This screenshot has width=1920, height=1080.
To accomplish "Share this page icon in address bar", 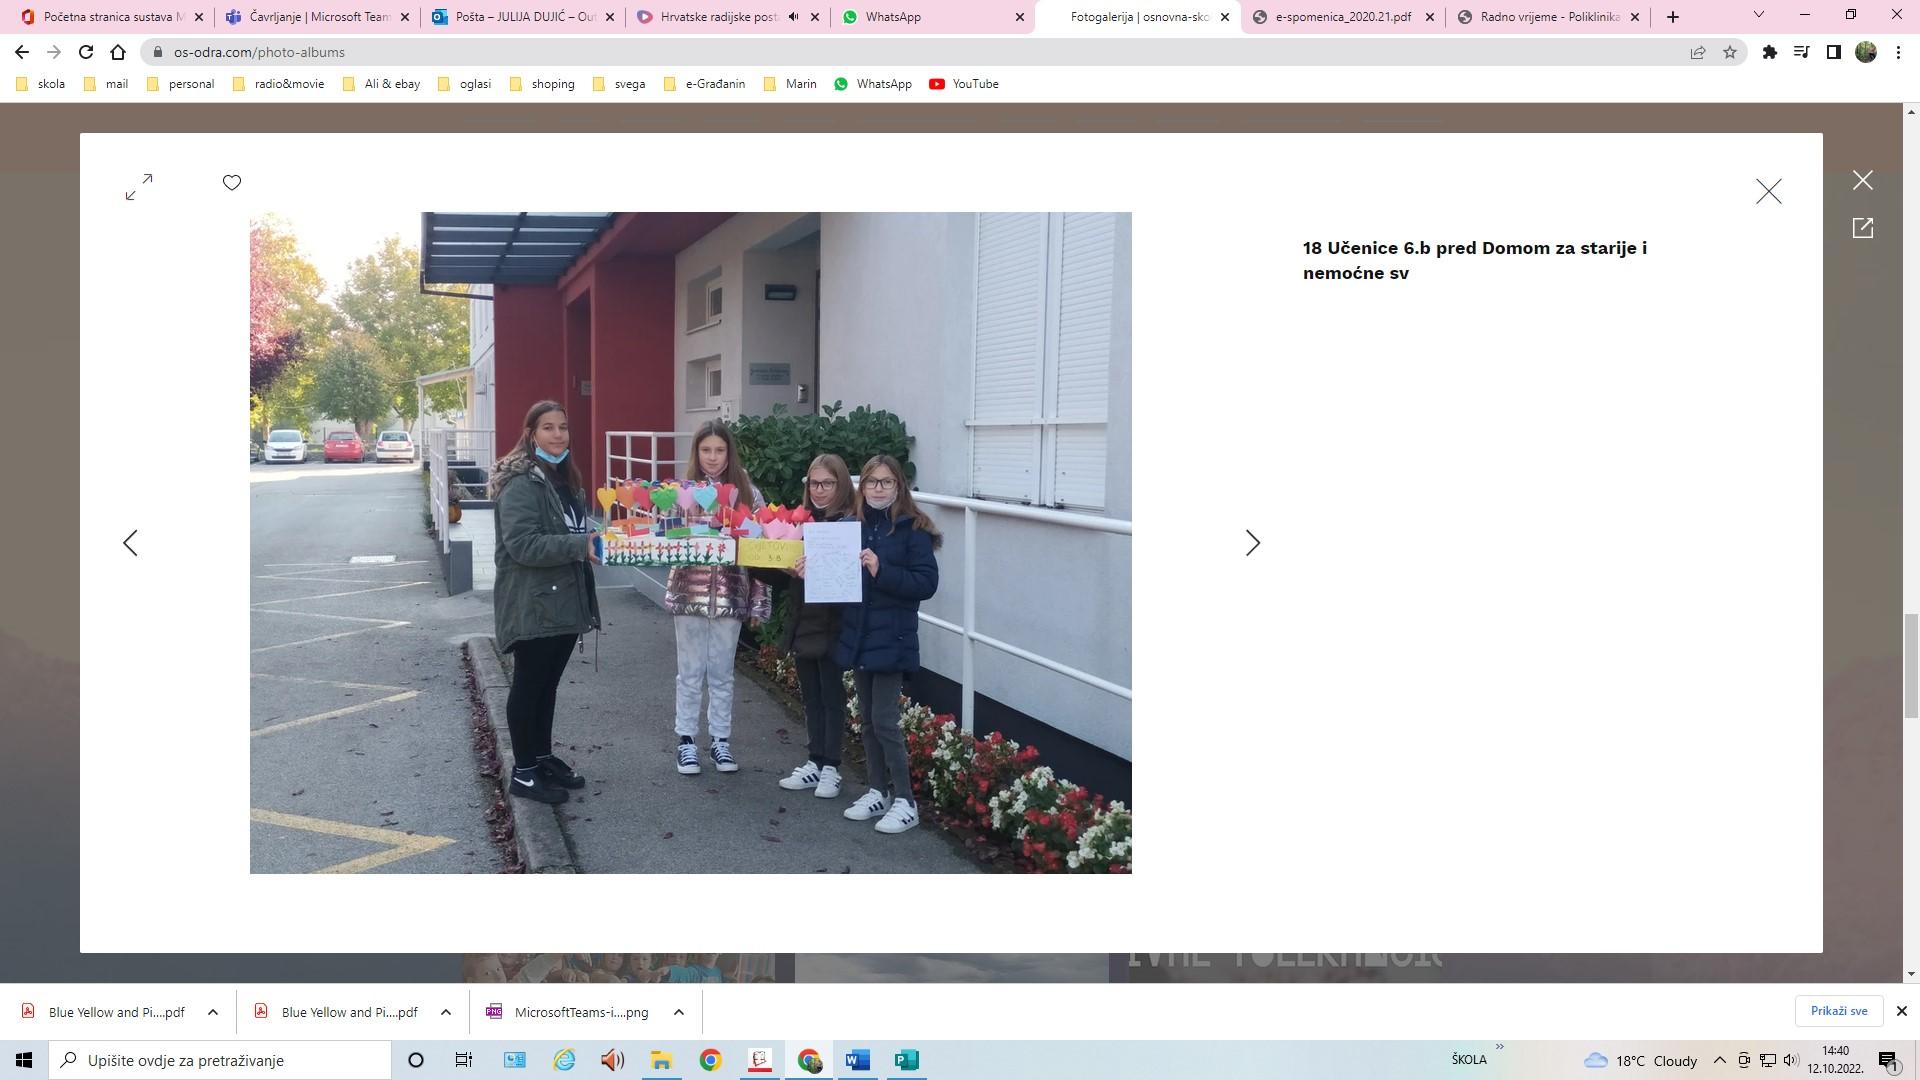I will point(1698,52).
